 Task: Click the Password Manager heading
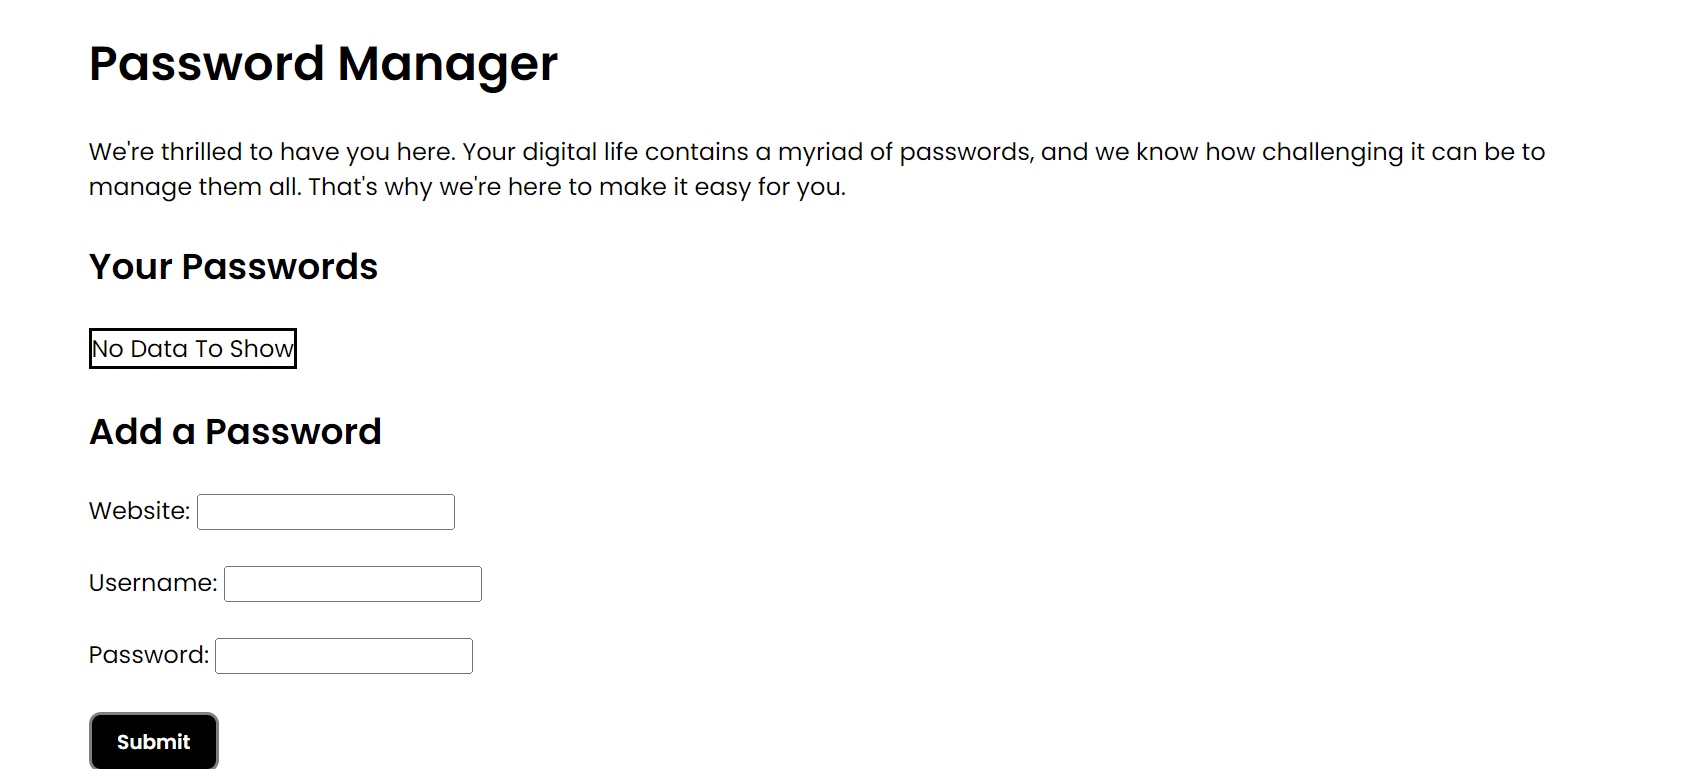[x=323, y=64]
